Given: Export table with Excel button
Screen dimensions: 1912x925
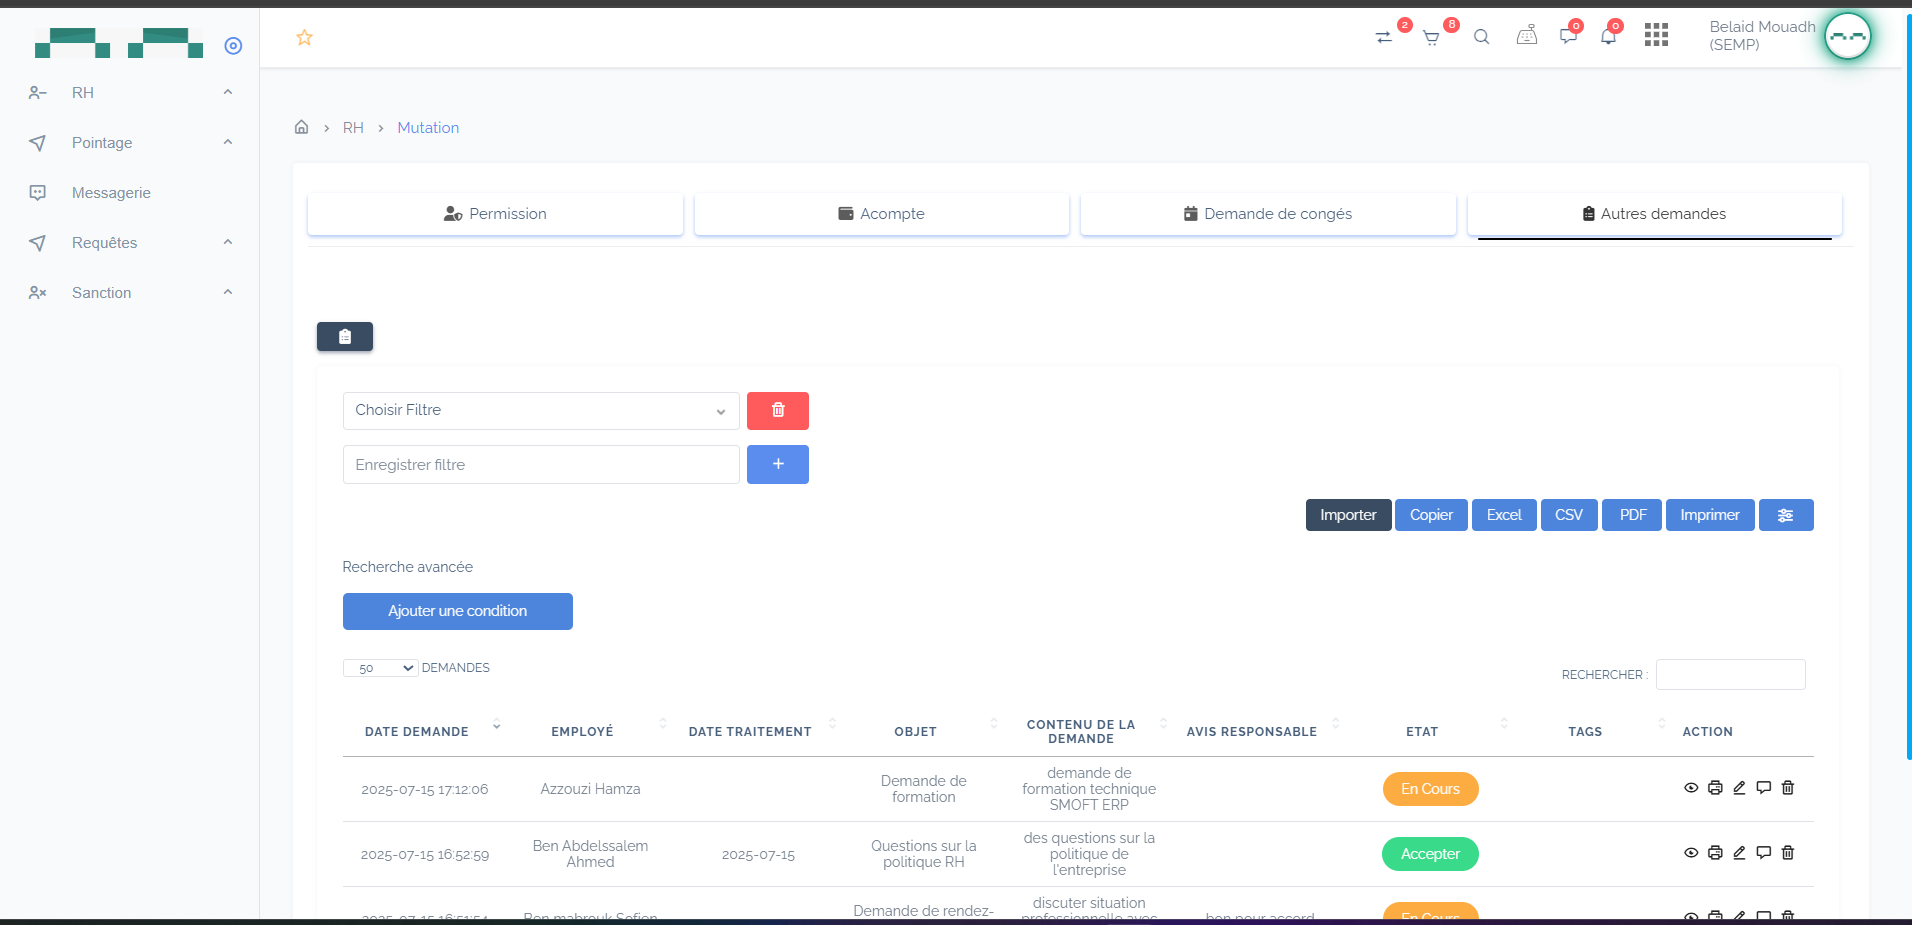Looking at the screenshot, I should [x=1504, y=515].
